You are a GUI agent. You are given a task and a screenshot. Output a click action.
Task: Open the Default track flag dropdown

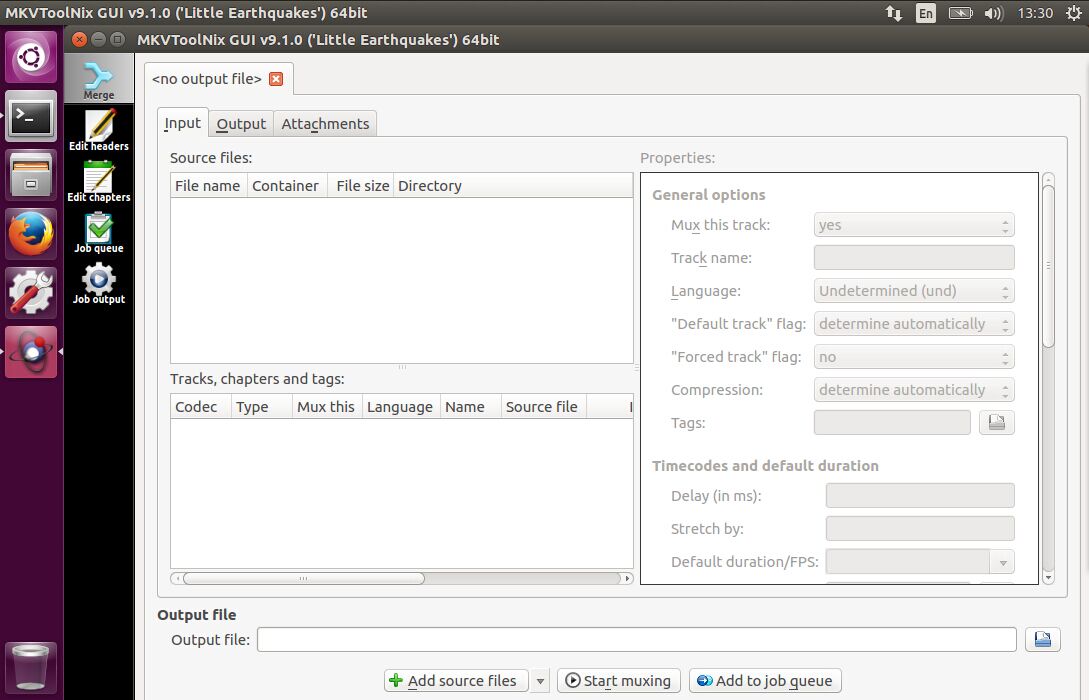[x=914, y=324]
